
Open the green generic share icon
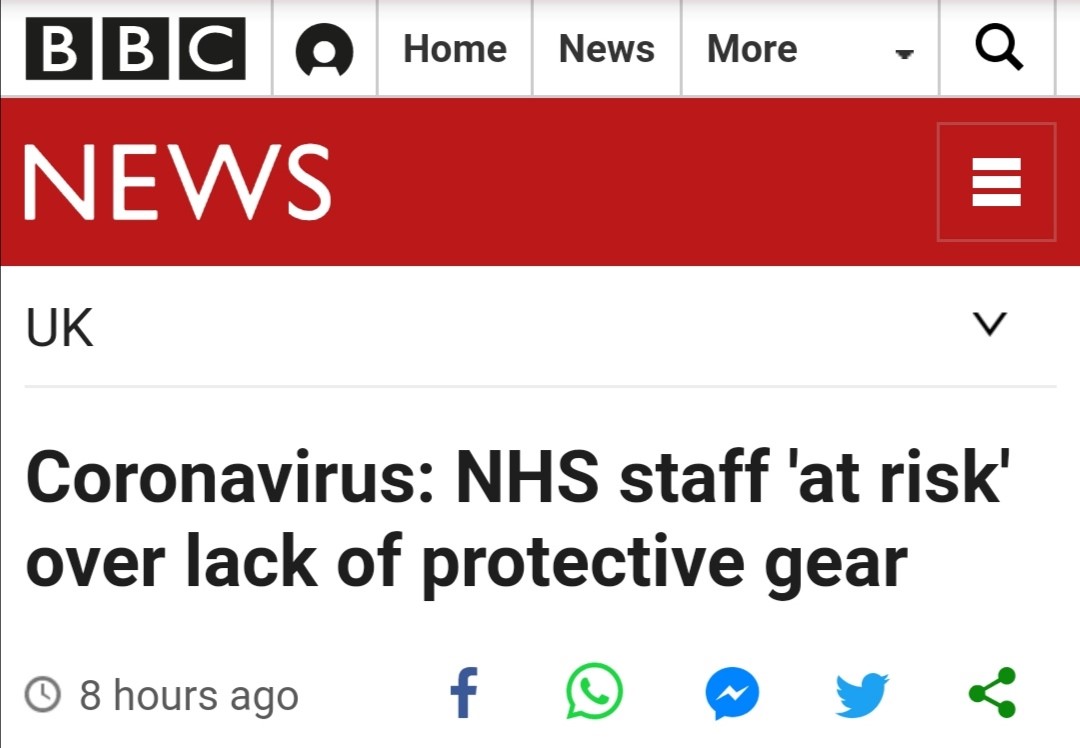coord(992,692)
